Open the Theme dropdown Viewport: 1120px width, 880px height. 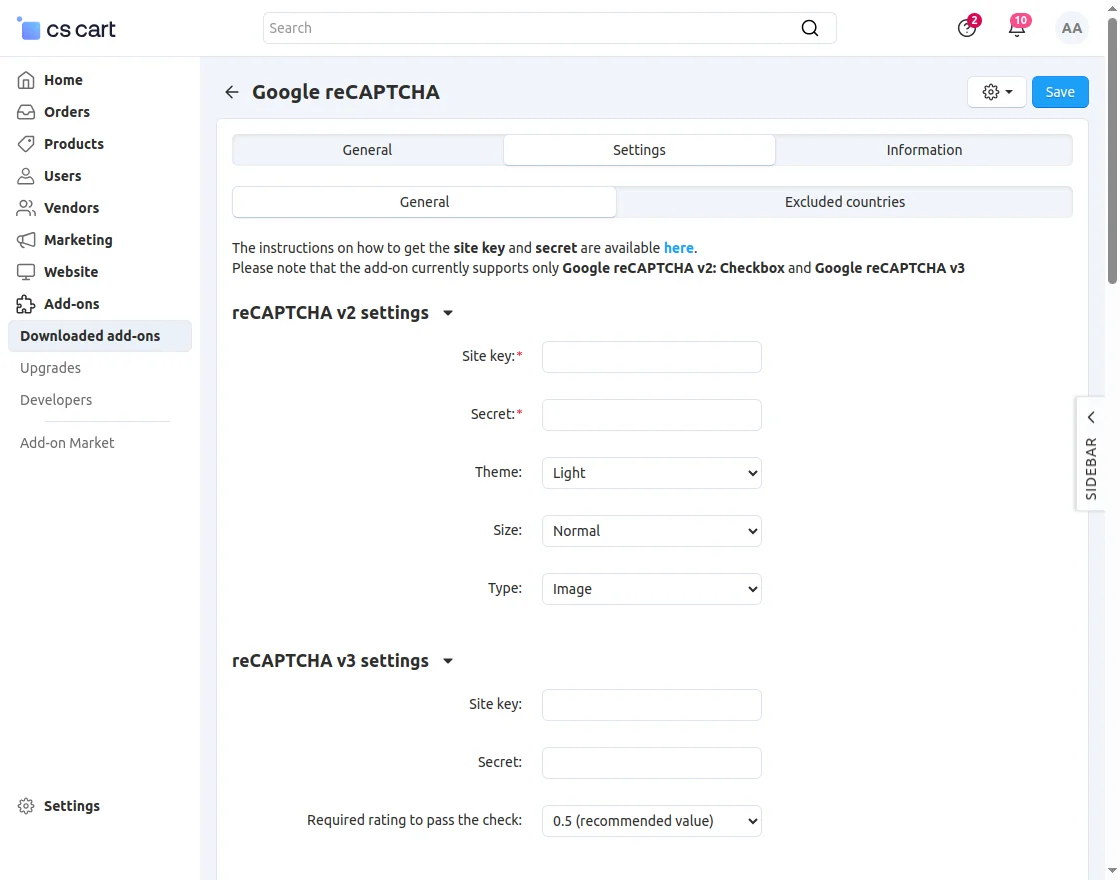[x=651, y=473]
